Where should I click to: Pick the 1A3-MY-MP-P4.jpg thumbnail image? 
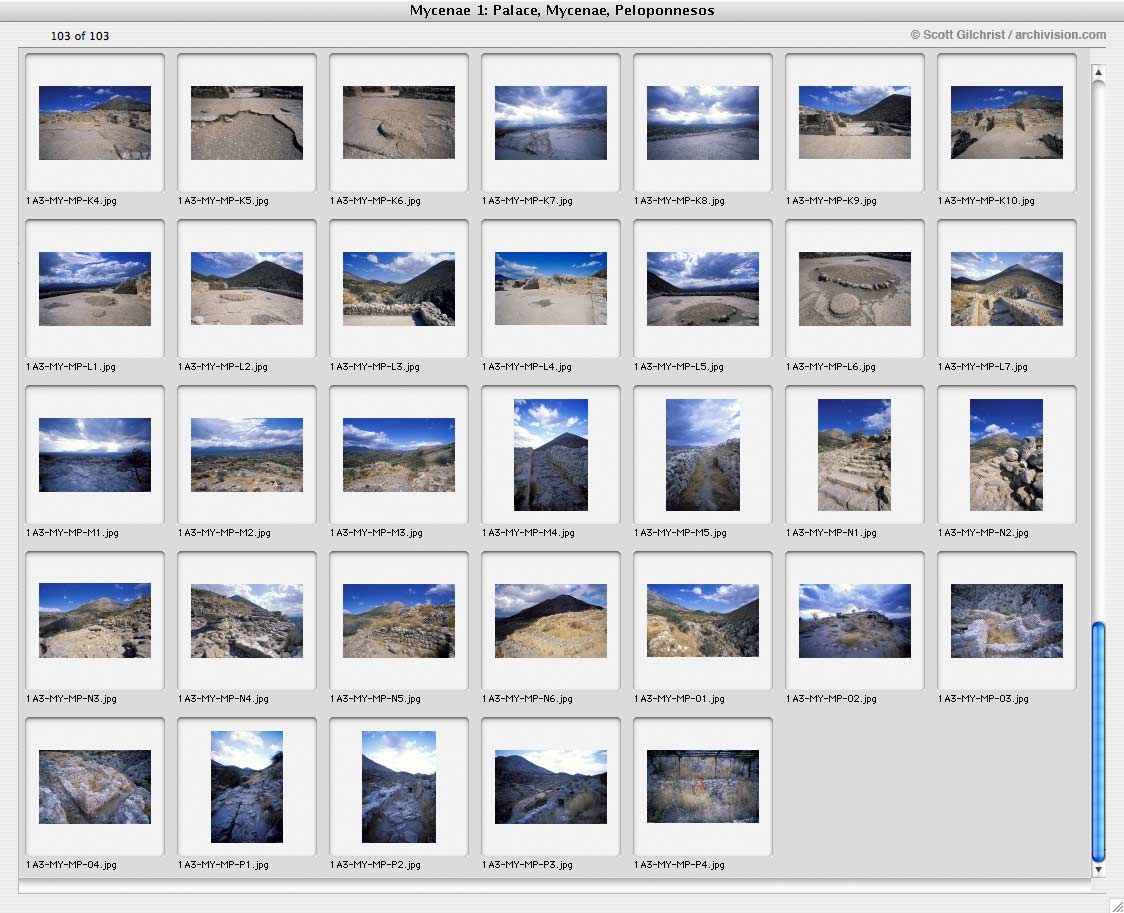tap(702, 787)
